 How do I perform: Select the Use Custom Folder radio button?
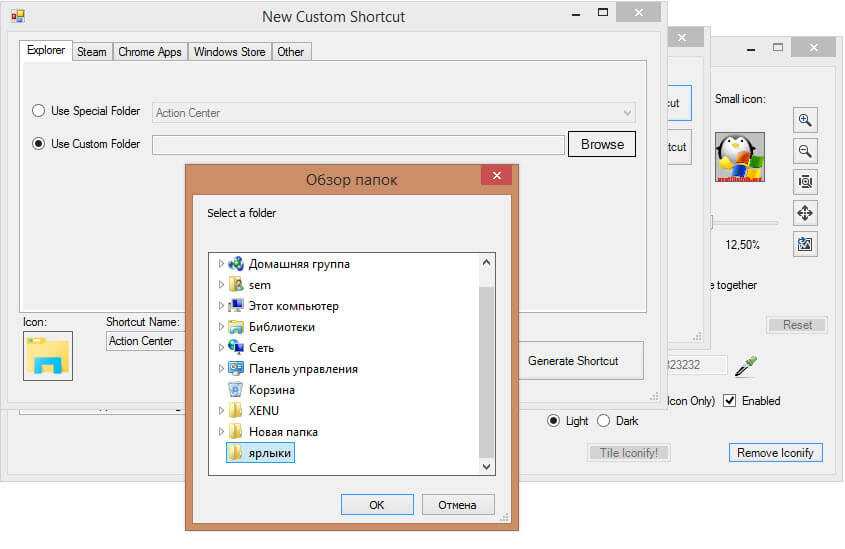[x=39, y=144]
